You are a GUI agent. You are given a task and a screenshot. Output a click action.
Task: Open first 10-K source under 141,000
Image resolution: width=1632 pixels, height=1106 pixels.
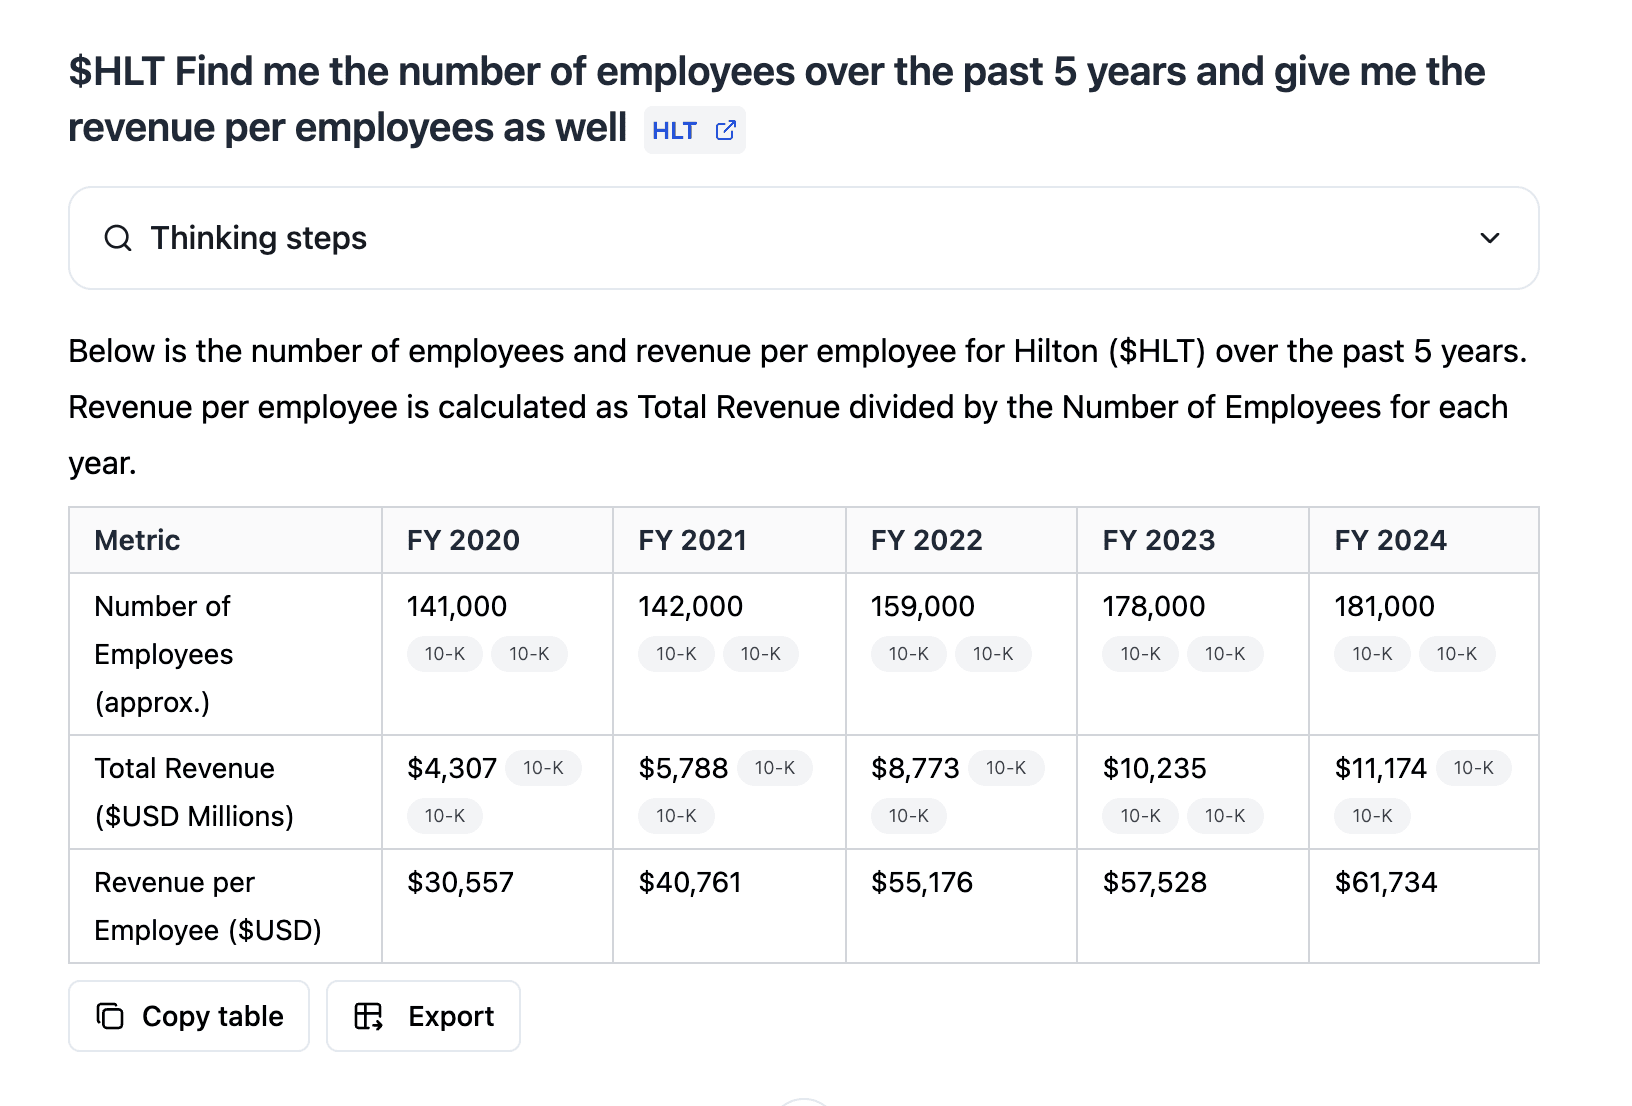pos(445,654)
